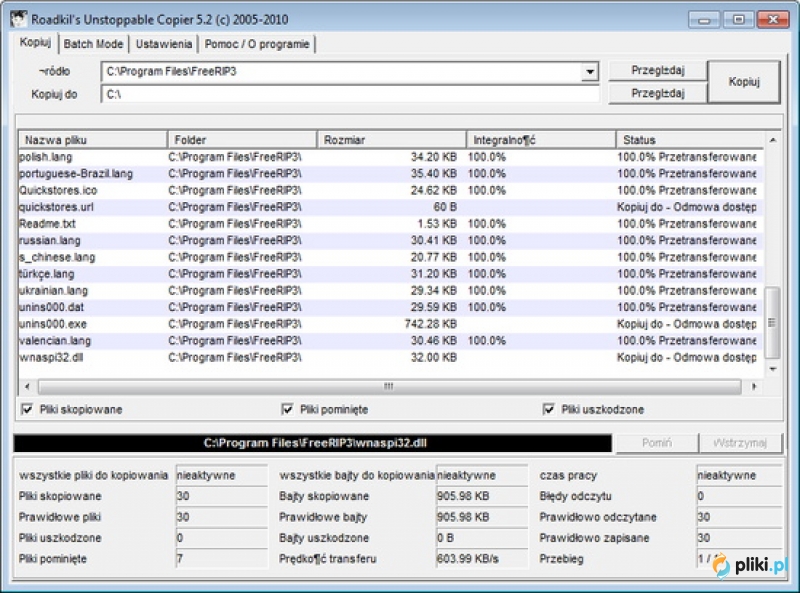800x593 pixels.
Task: Start copying with the large Kopiuj button
Action: 744,82
